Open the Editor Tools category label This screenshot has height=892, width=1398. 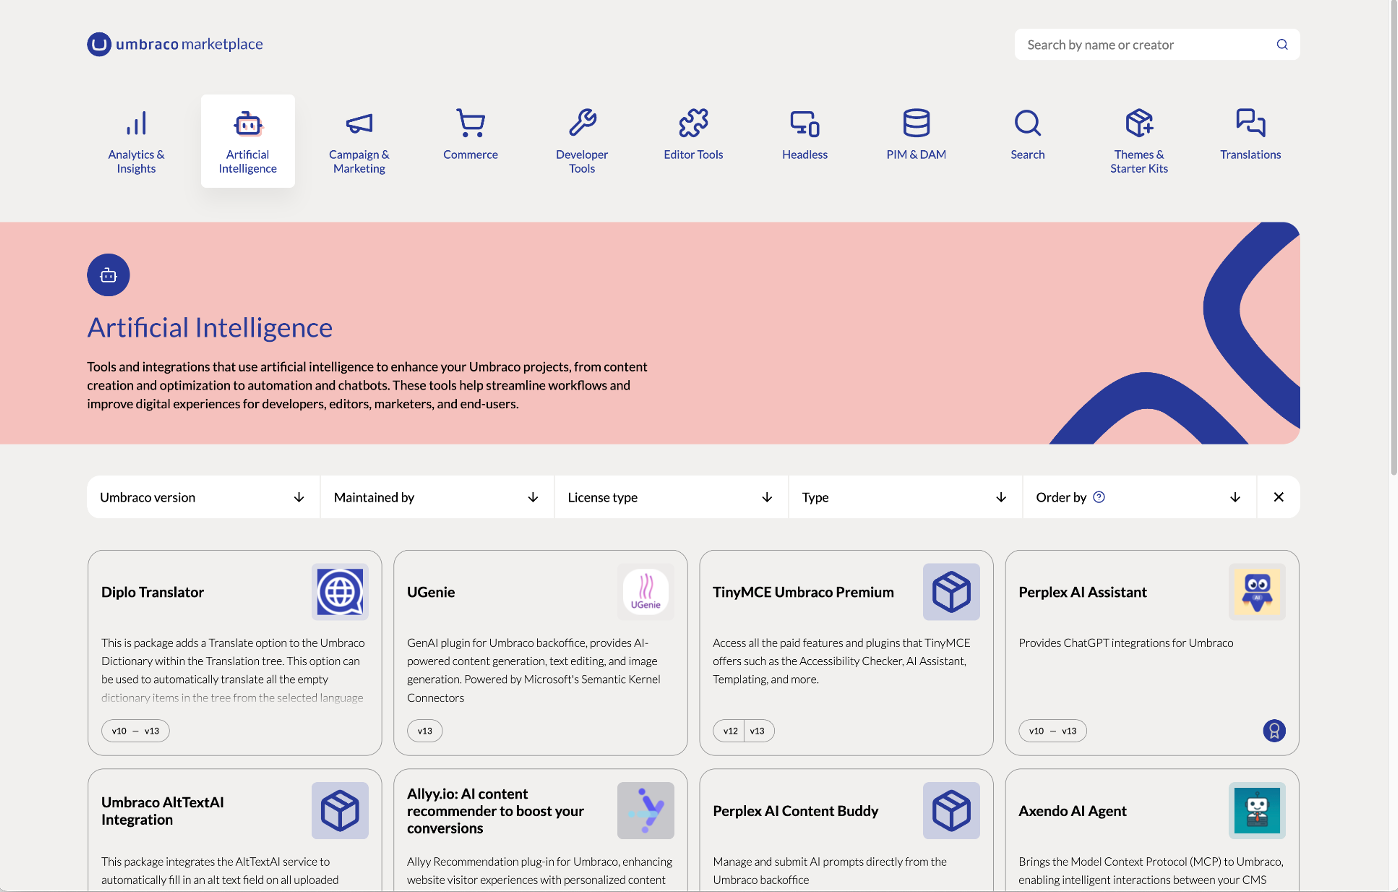tap(693, 155)
